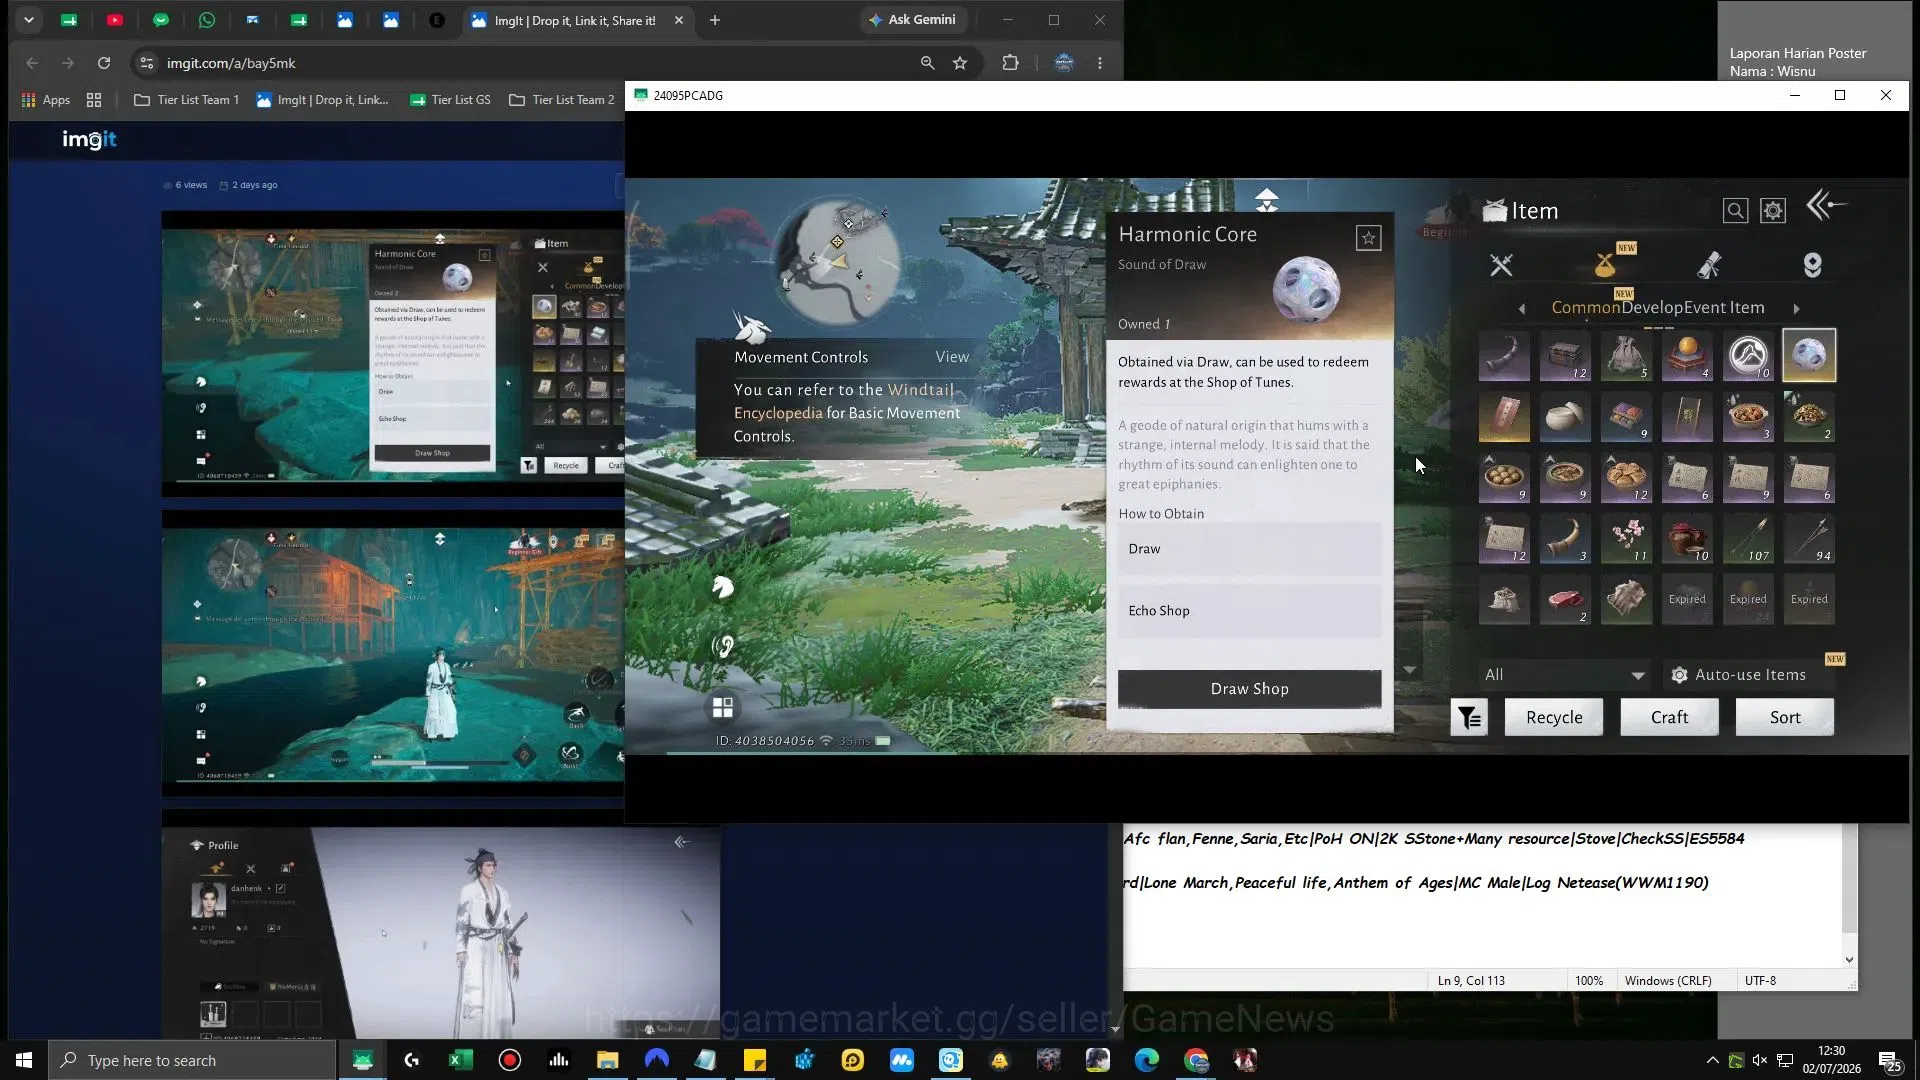Click the Notepad vertical scrollbar down arrow

(1849, 959)
